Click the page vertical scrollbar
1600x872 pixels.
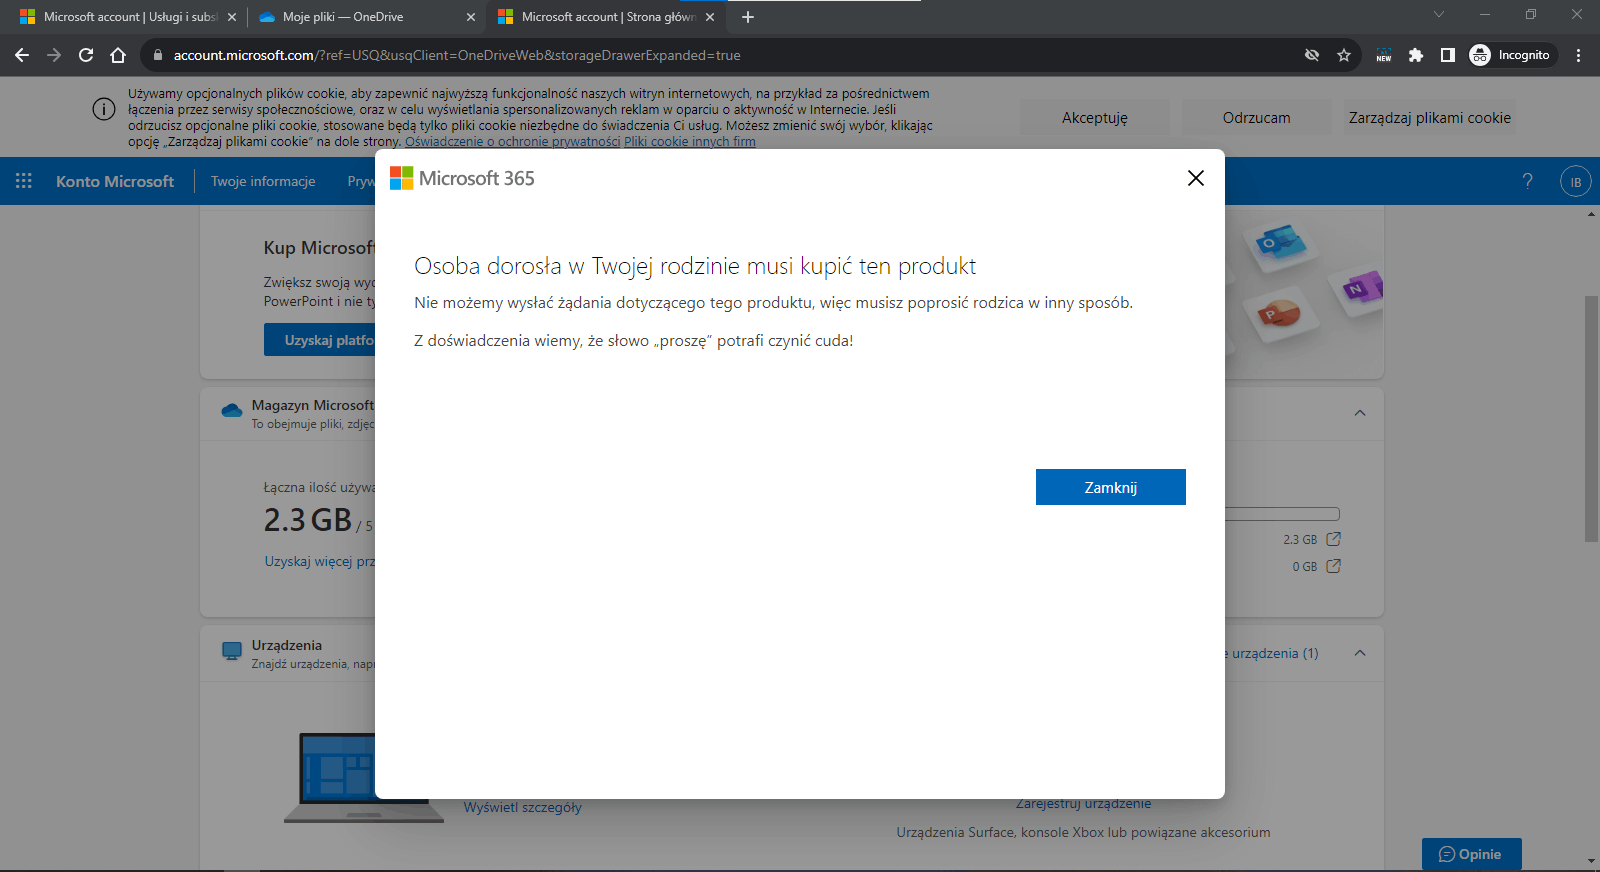tap(1591, 418)
